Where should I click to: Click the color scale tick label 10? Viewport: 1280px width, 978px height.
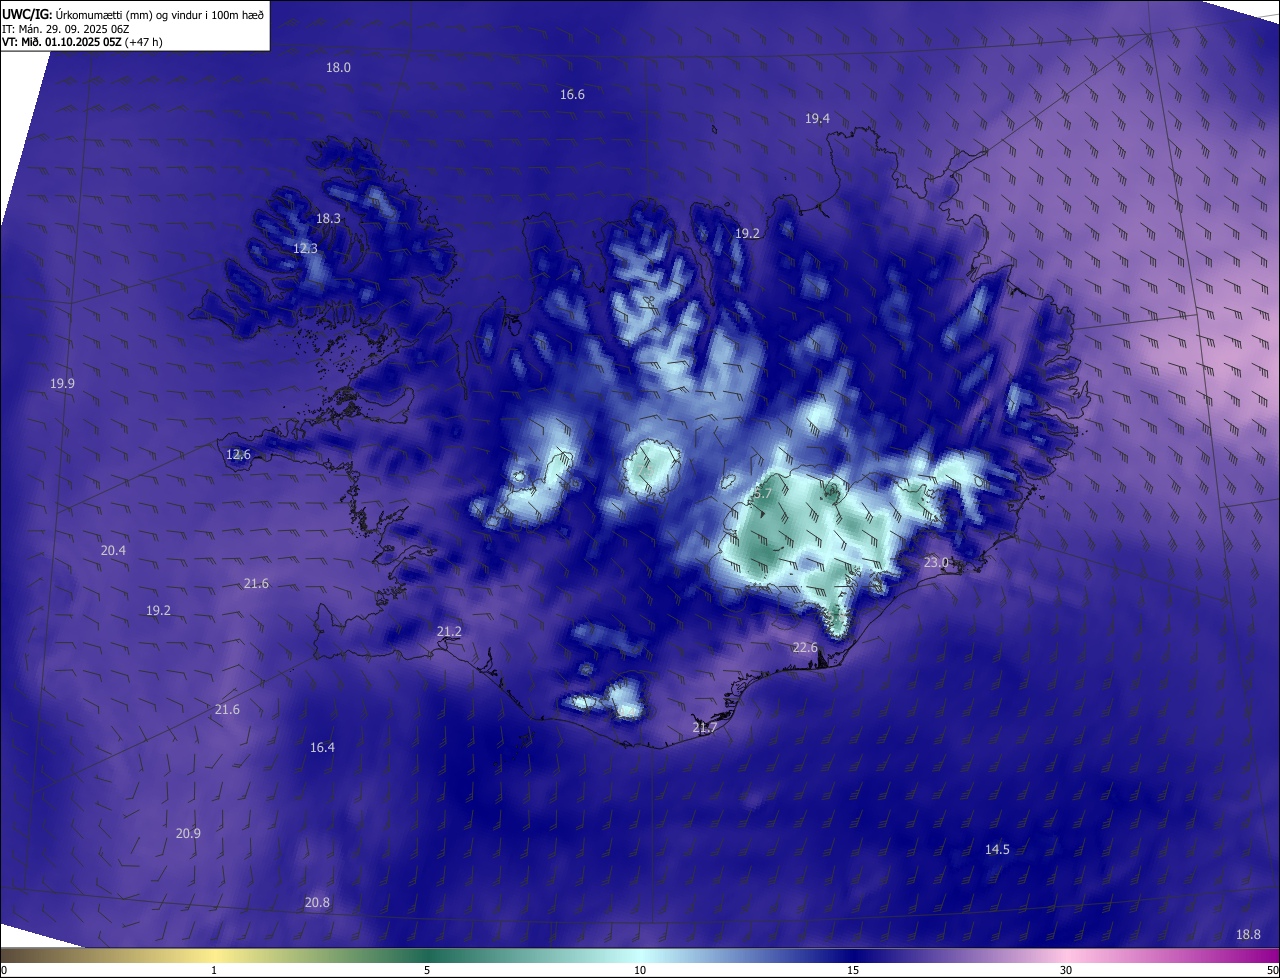[640, 970]
